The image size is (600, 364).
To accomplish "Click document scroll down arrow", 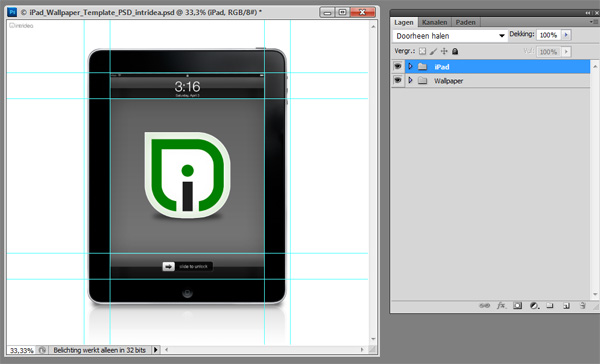I will pyautogui.click(x=373, y=339).
